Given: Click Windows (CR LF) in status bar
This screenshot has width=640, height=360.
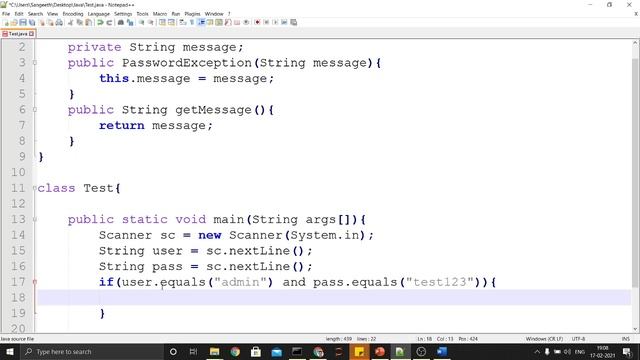Looking at the screenshot, I should point(544,339).
